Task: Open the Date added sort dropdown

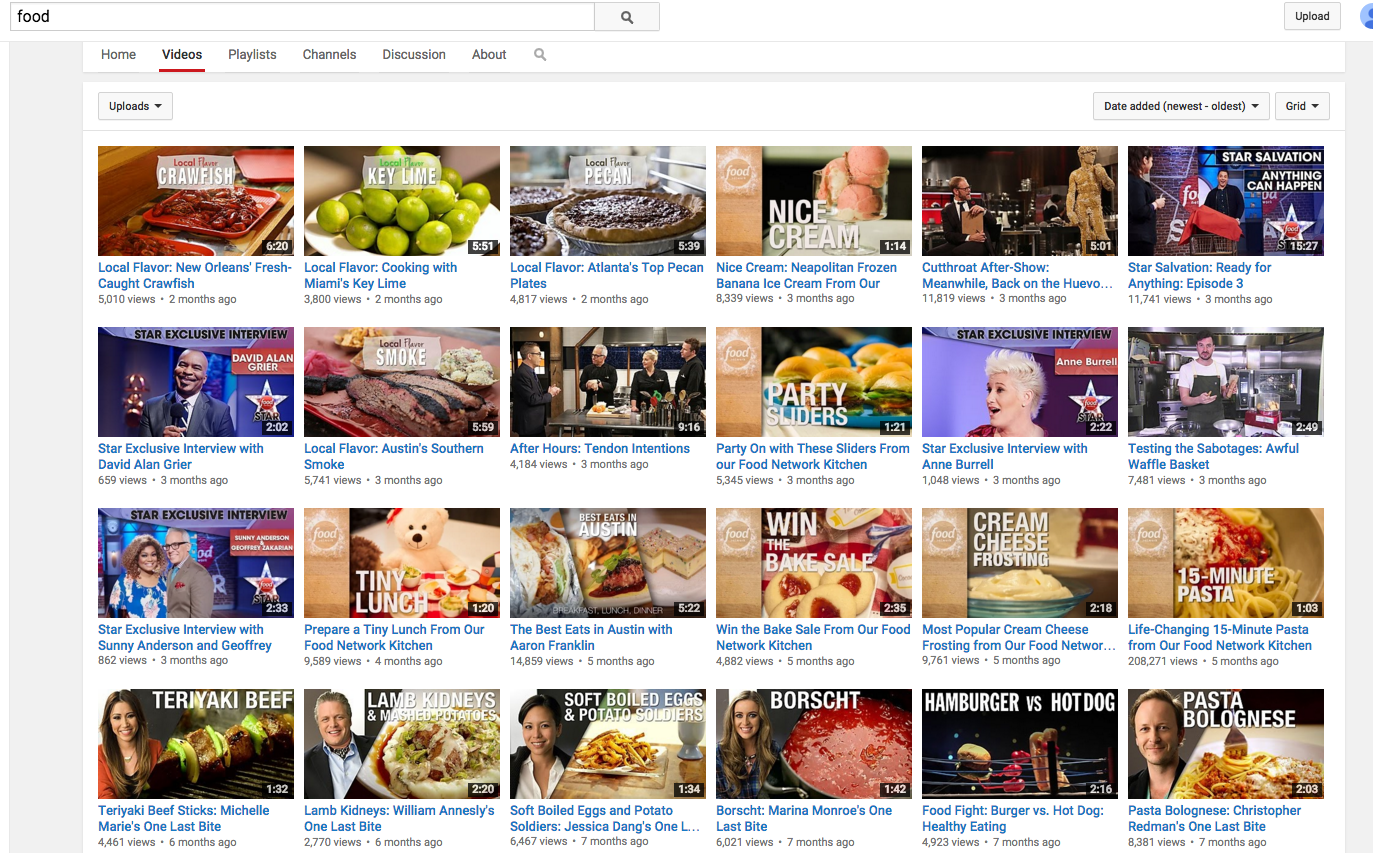Action: [1182, 106]
